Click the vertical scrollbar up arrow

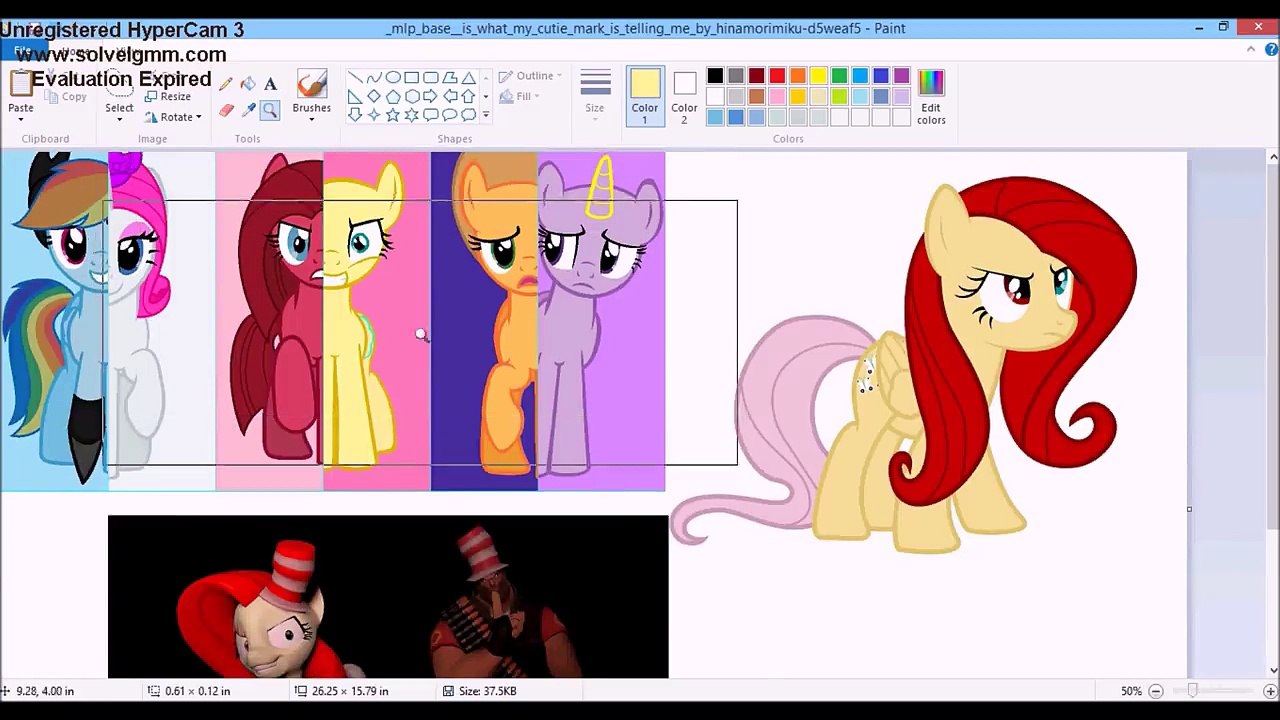click(x=1273, y=158)
